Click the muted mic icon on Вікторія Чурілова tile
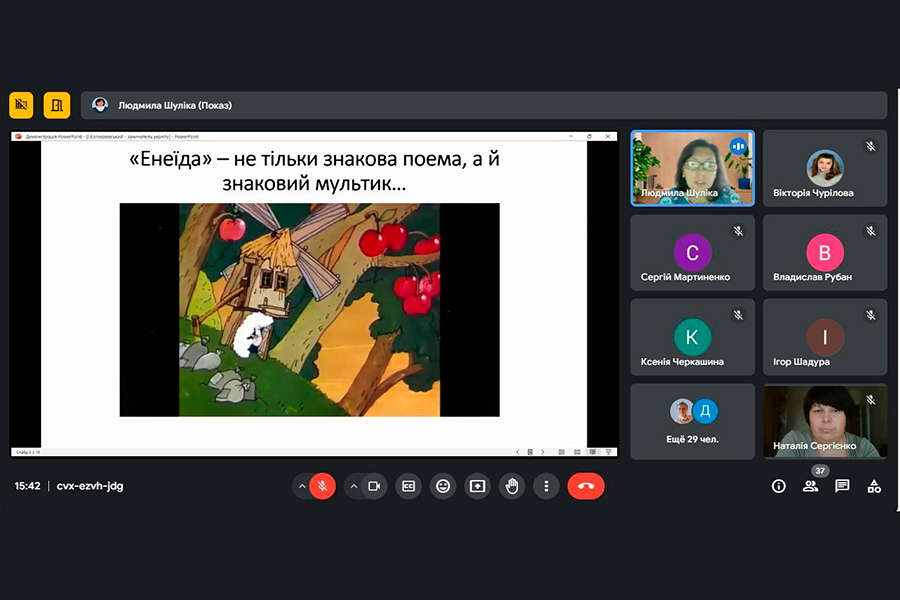900x600 pixels. [871, 146]
